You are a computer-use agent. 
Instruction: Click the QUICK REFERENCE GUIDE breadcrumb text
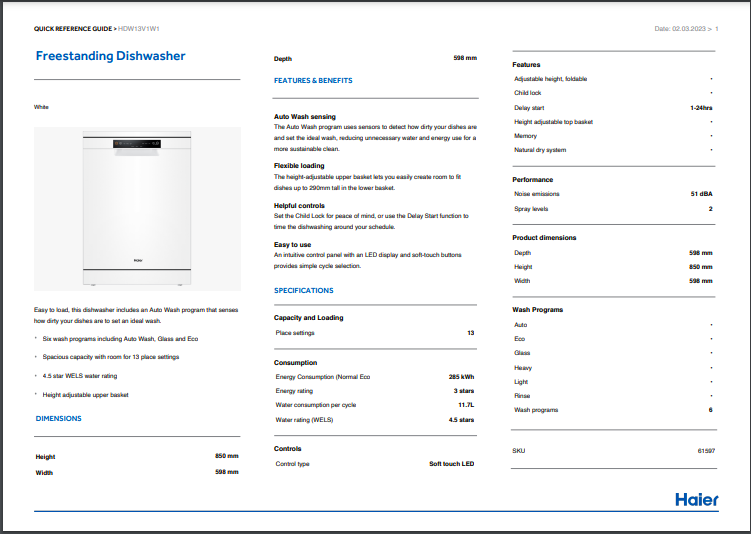[x=73, y=29]
